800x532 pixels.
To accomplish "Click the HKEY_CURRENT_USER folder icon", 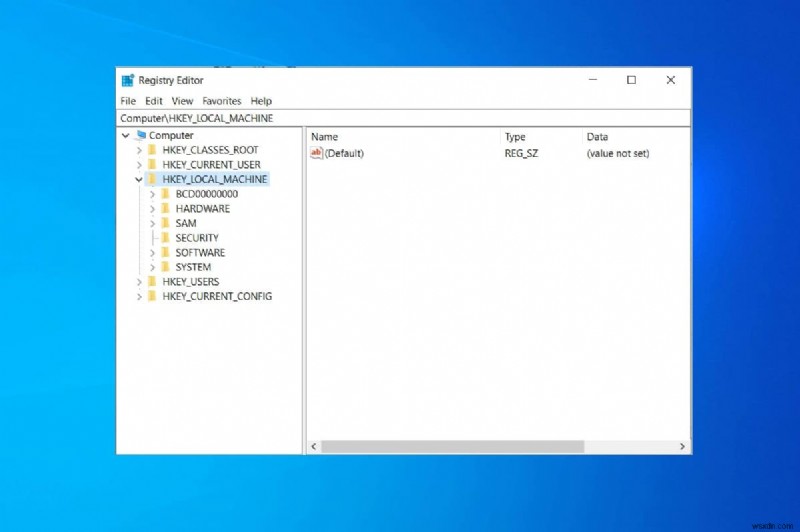I will click(152, 165).
